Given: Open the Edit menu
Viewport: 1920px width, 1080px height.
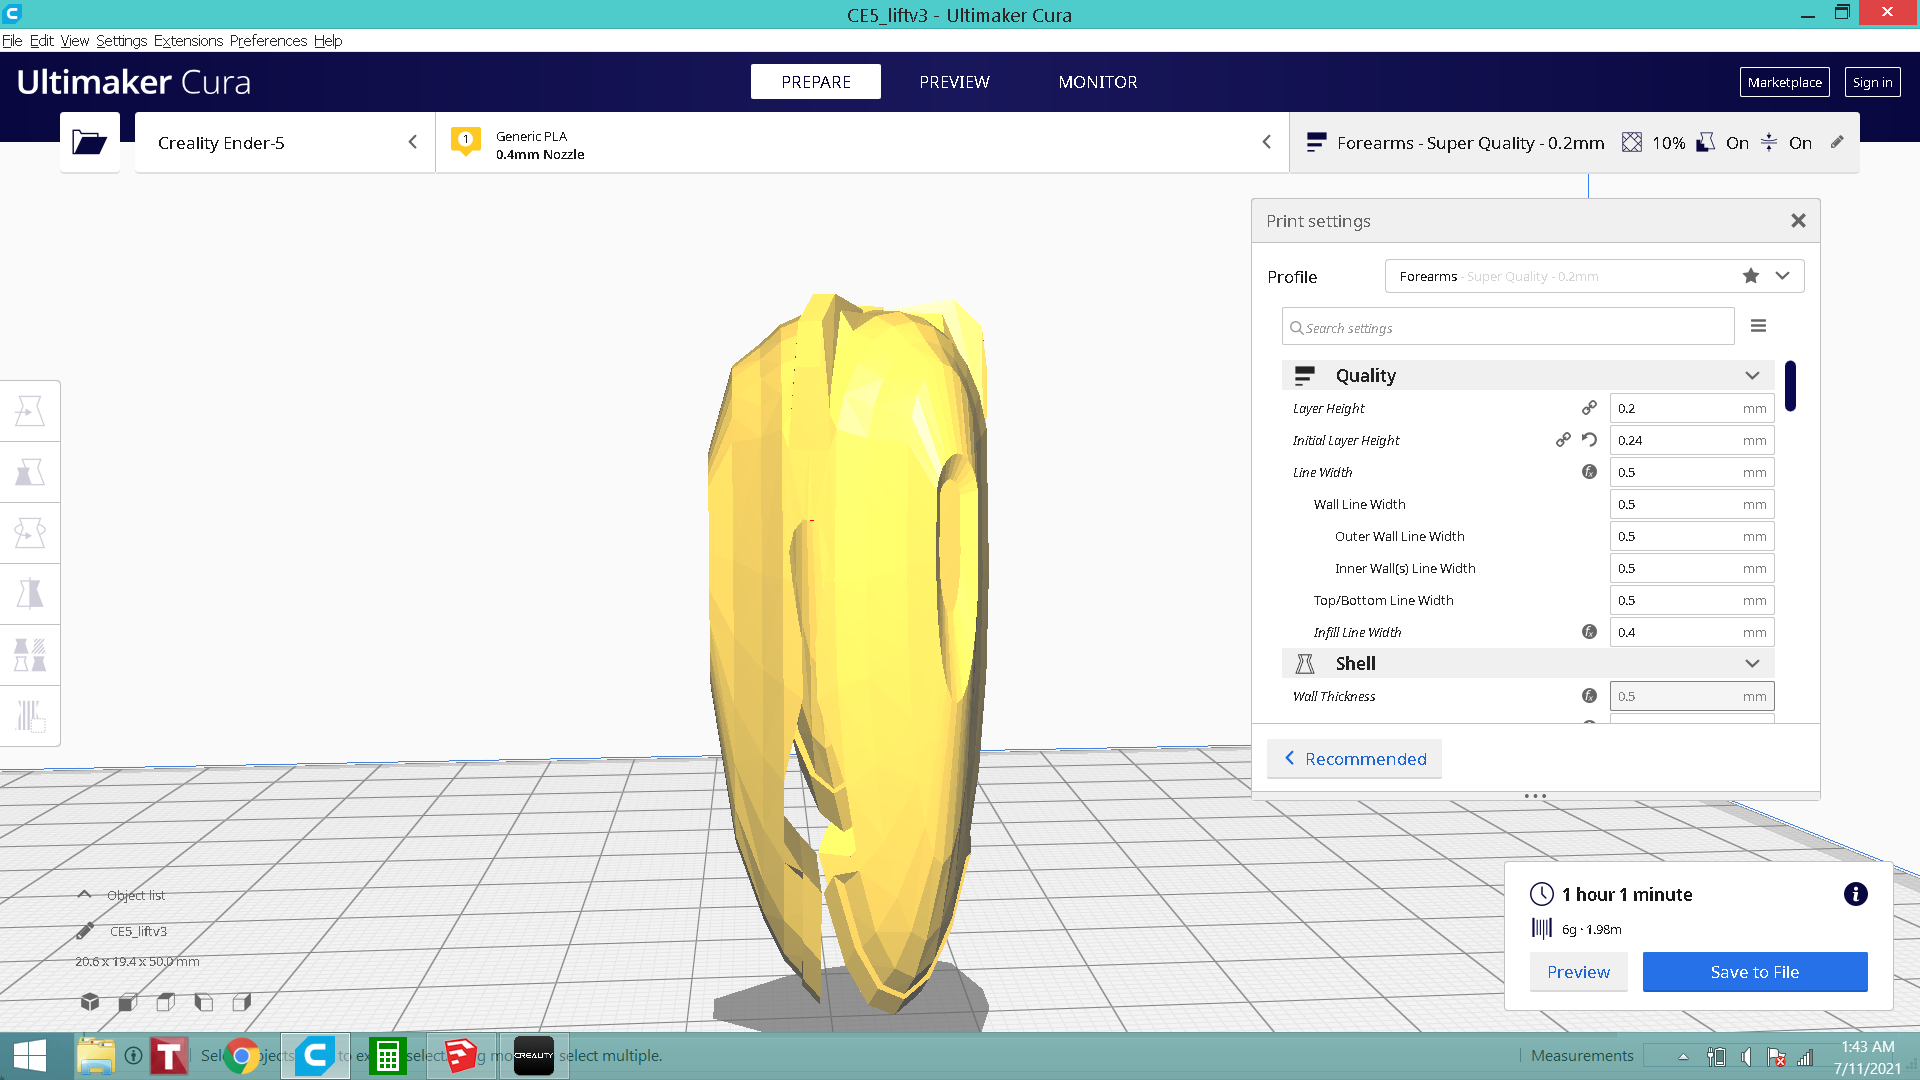Looking at the screenshot, I should [42, 41].
